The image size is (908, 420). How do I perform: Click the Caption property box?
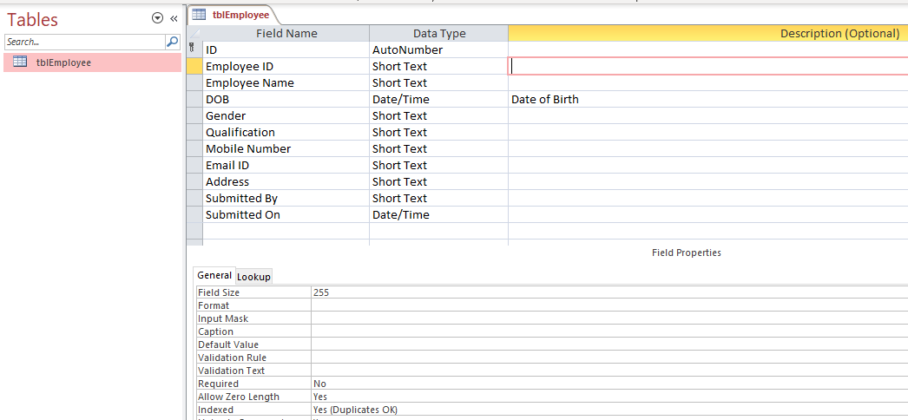tap(609, 331)
